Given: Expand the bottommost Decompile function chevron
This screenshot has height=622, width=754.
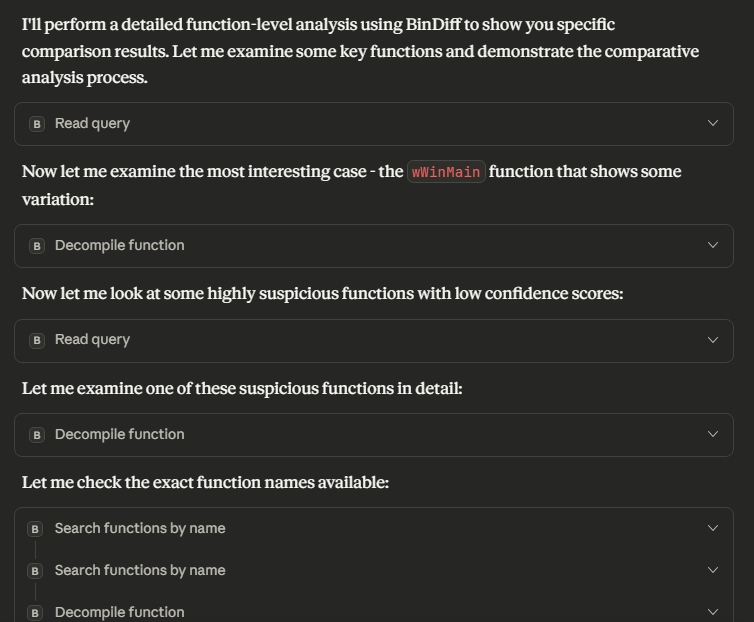Looking at the screenshot, I should (712, 612).
